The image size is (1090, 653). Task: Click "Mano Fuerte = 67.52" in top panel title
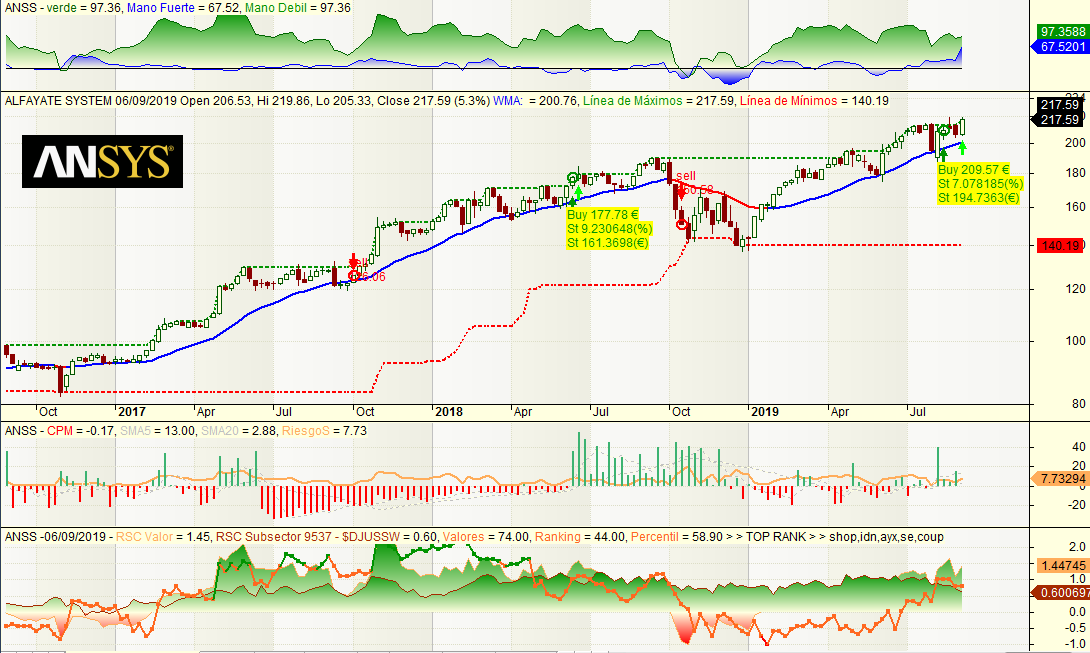[x=184, y=8]
